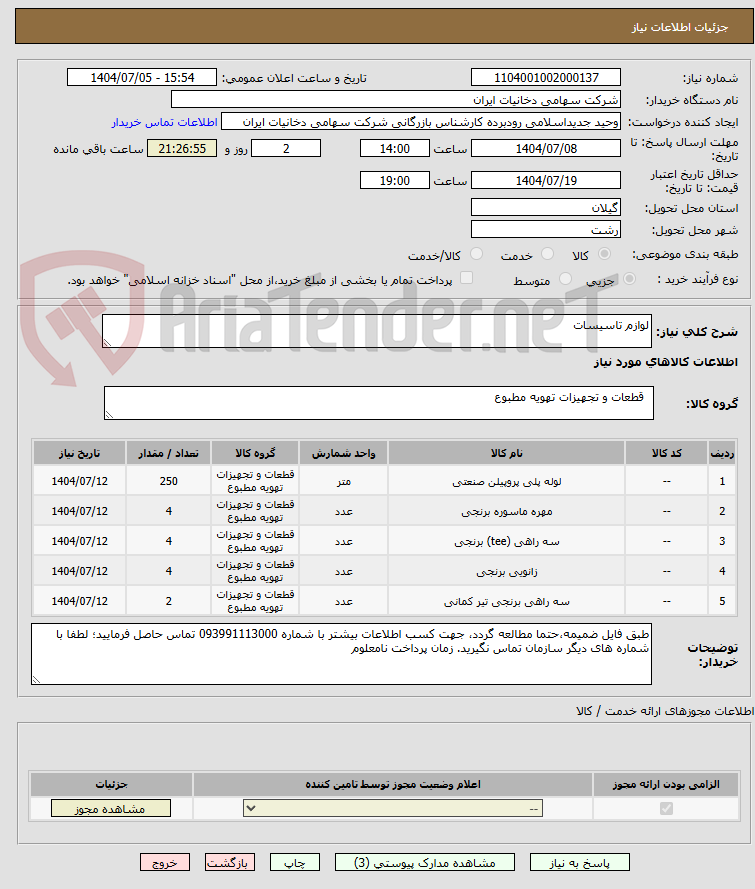Click the general description text area لوازم تاسیسات
This screenshot has width=755, height=889.
[377, 331]
